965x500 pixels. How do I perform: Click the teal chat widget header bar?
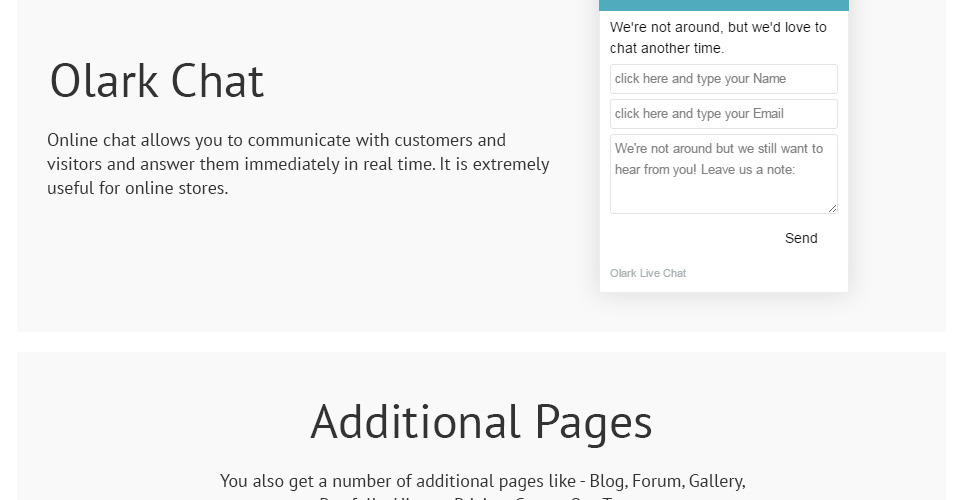723,5
